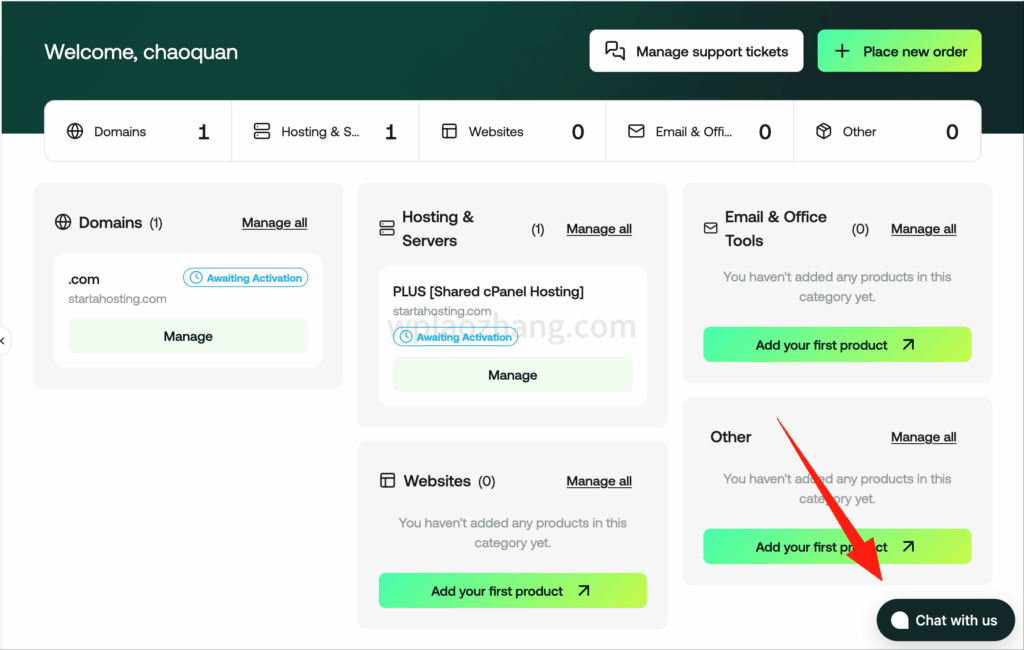Viewport: 1024px width, 650px height.
Task: Click Awaiting Activation badge on .com domain
Action: pyautogui.click(x=246, y=278)
